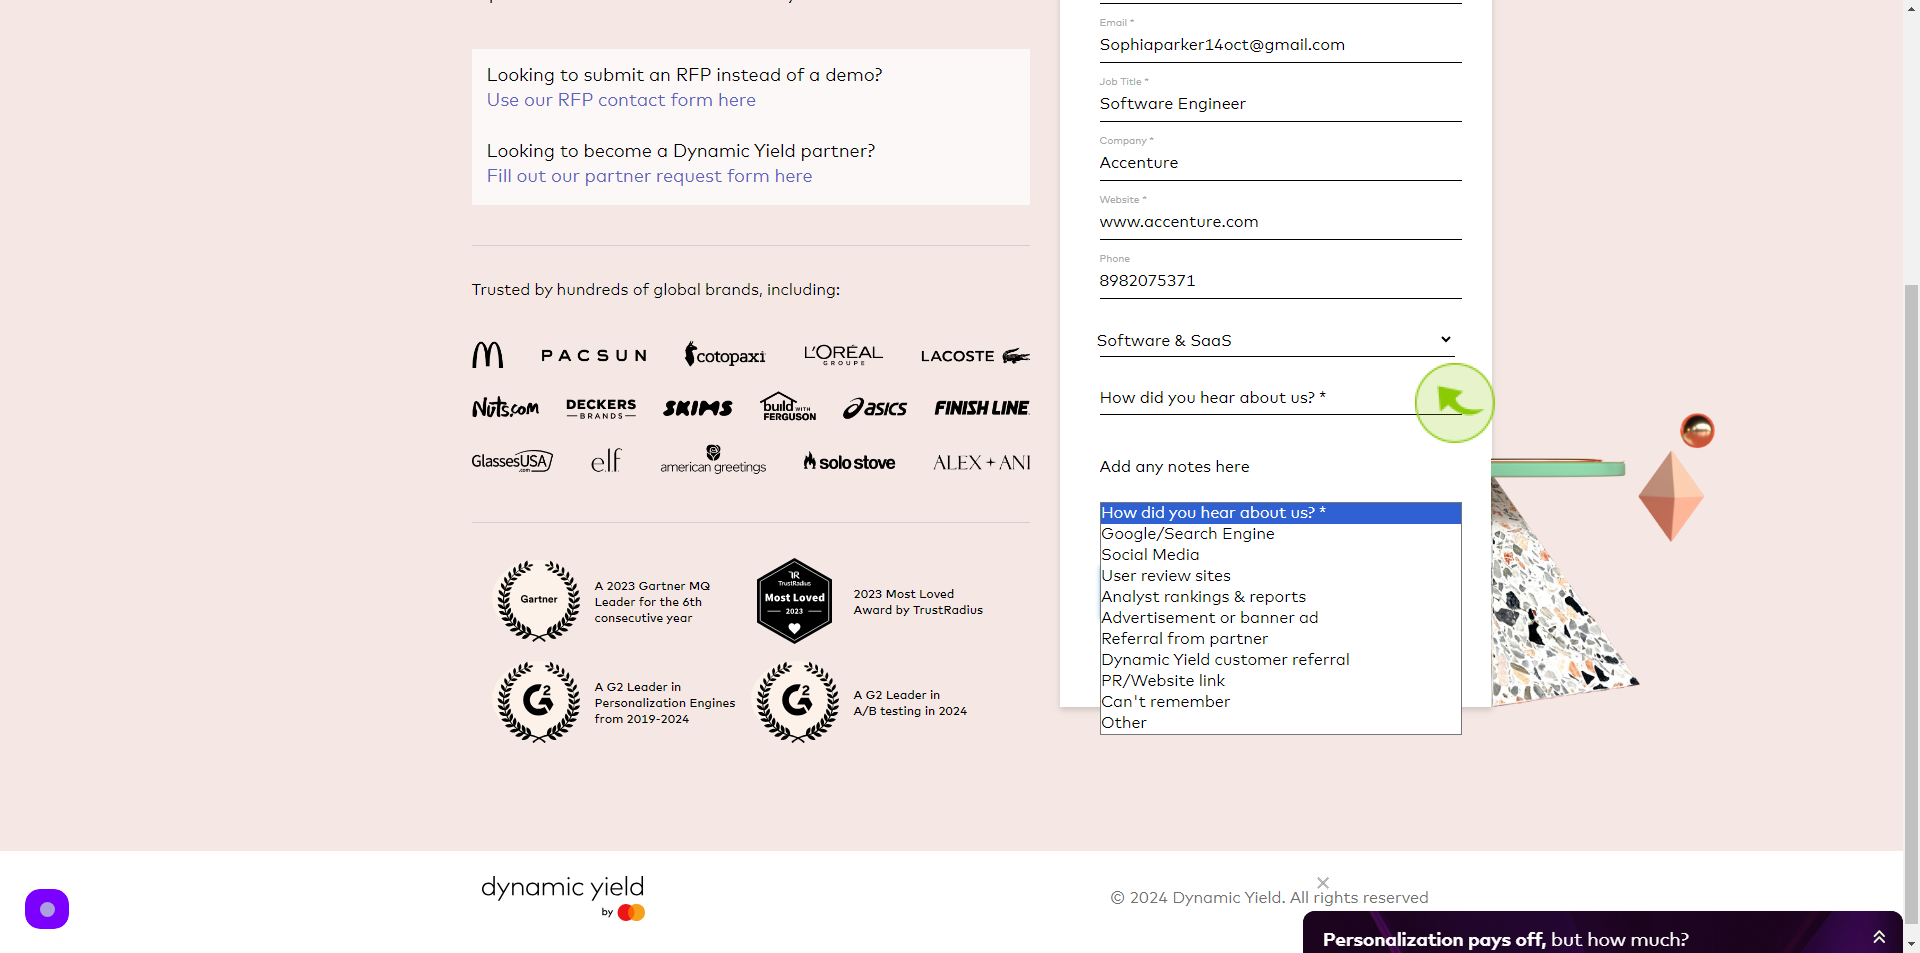Open the partner request form link
Viewport: 1920px width, 953px height.
[x=649, y=176]
